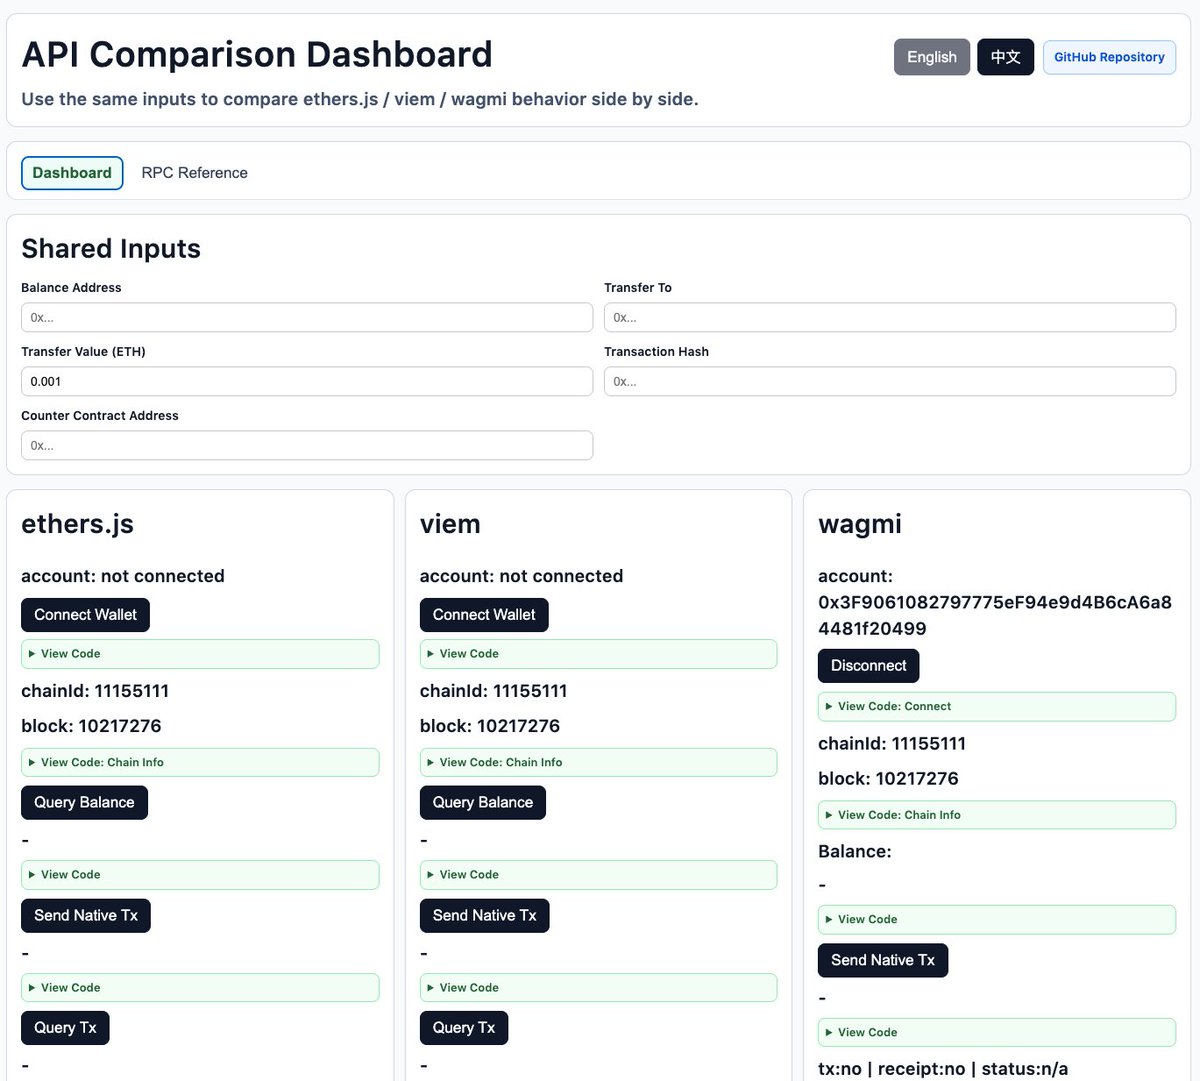Switch language to English
The image size is (1200, 1081).
coord(932,57)
